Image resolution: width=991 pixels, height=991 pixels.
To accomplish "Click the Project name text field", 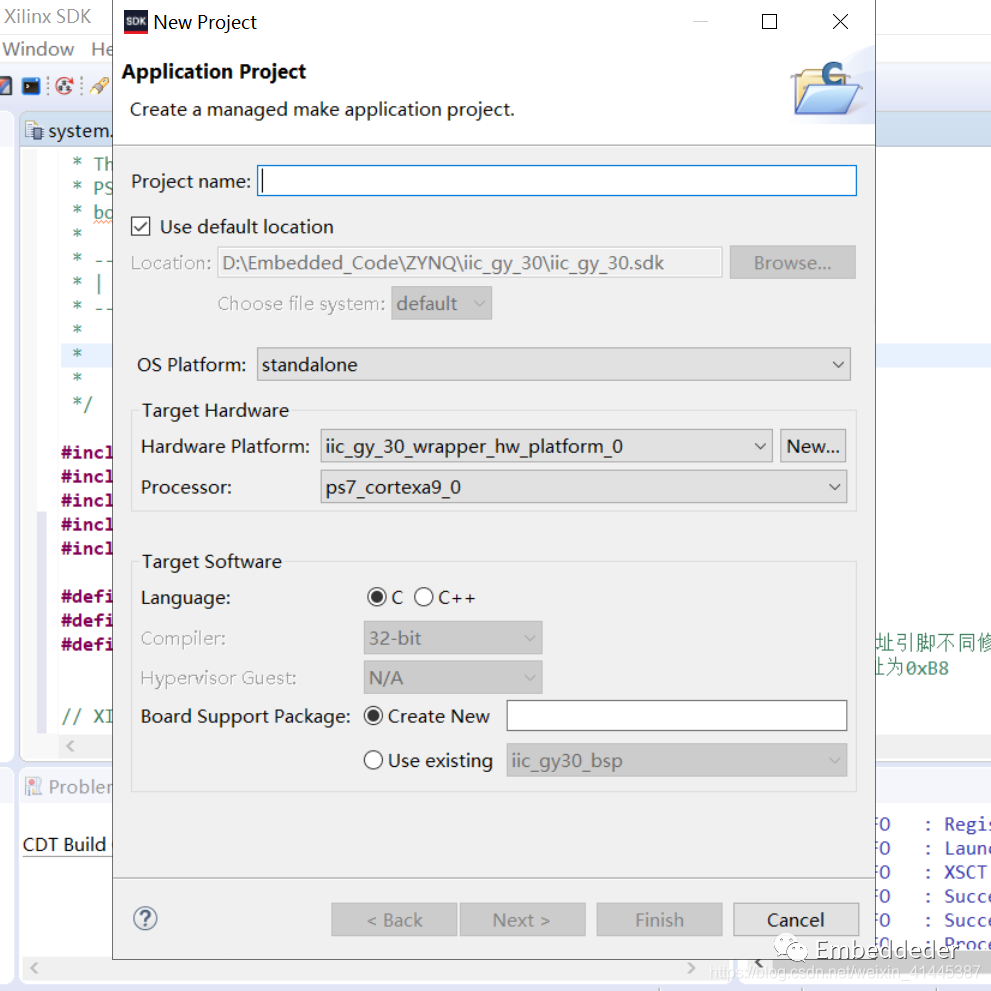I will click(557, 181).
